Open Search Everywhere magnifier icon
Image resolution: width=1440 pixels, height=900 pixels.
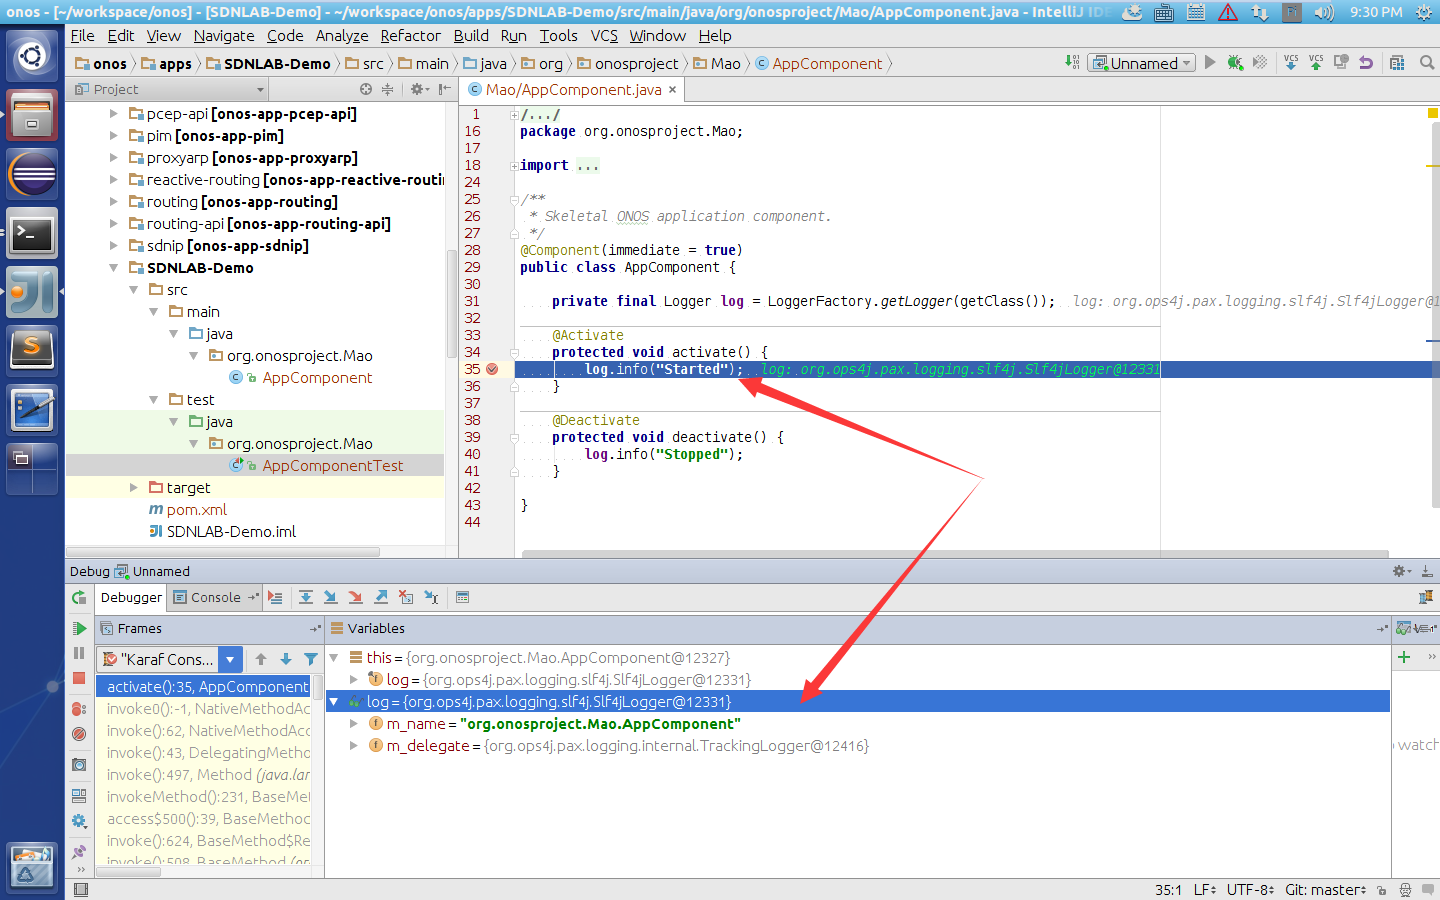[x=1427, y=63]
